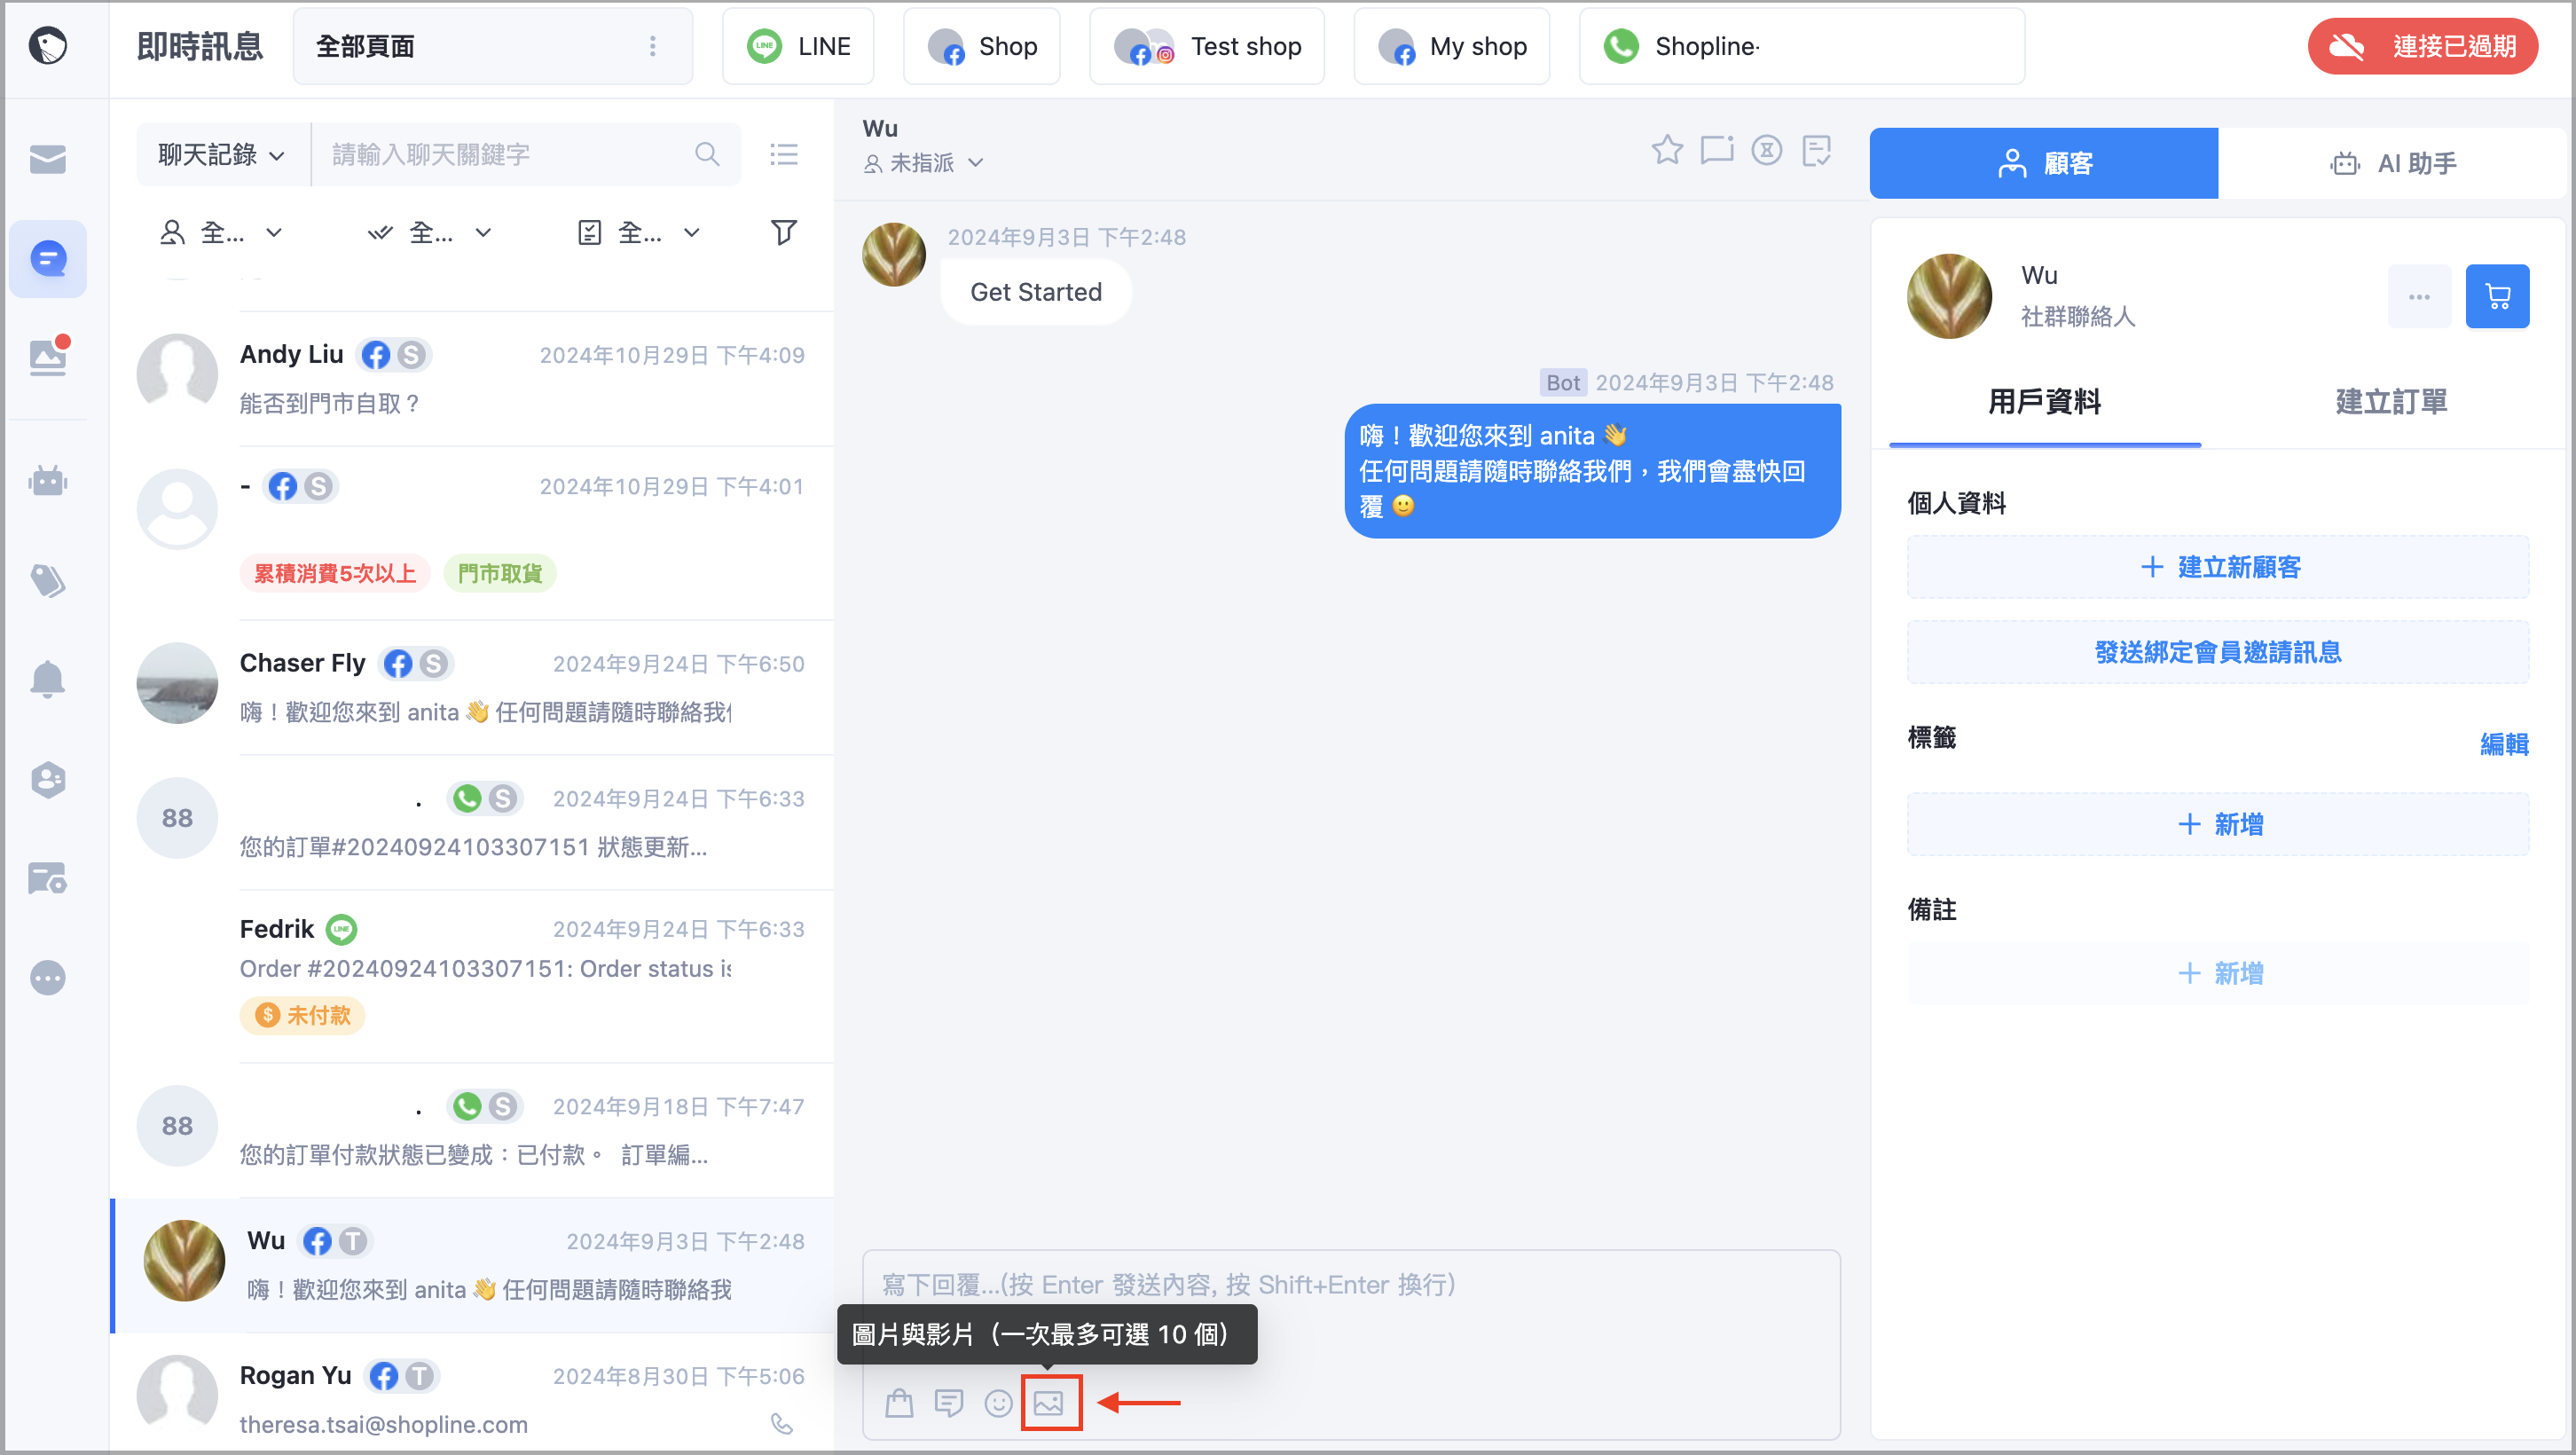Switch to the Shopline WhatsApp tab
Image resolution: width=2576 pixels, height=1455 pixels.
(x=1801, y=46)
